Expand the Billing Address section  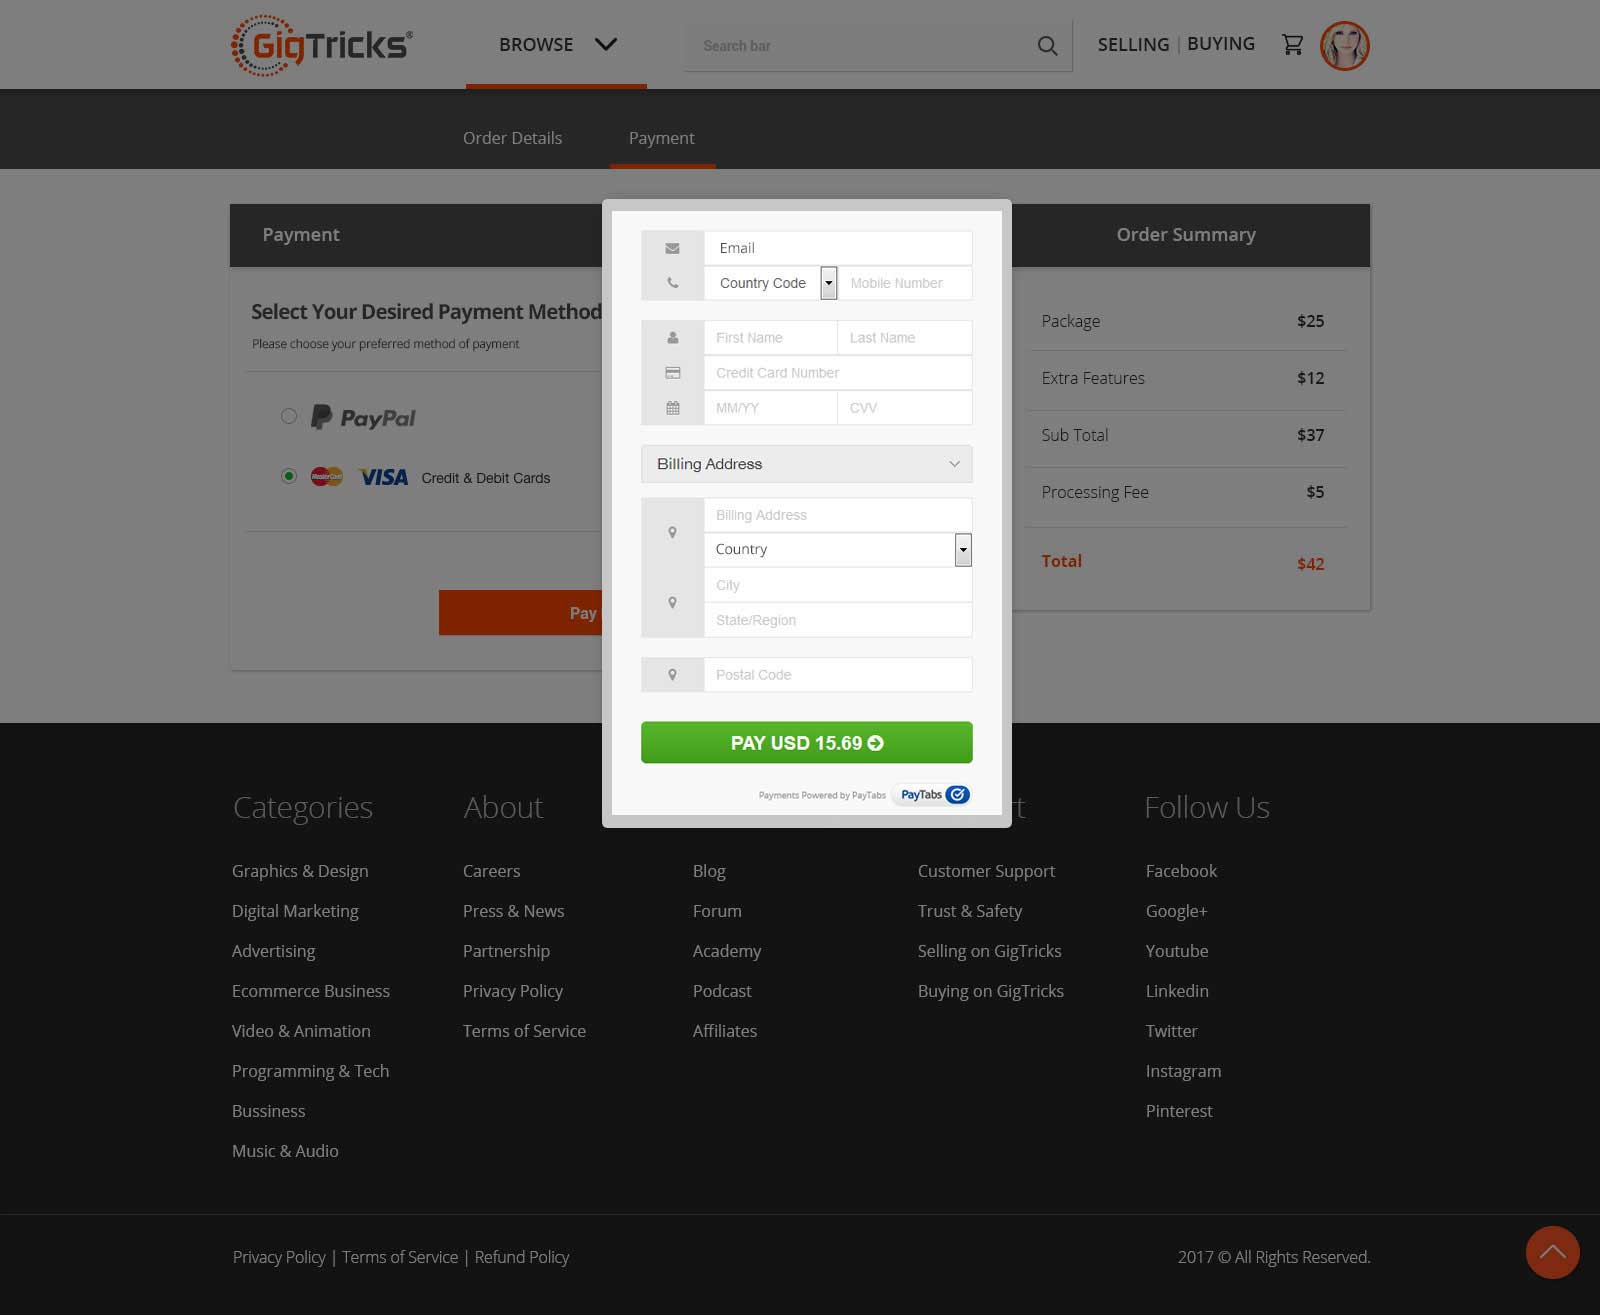coord(806,464)
